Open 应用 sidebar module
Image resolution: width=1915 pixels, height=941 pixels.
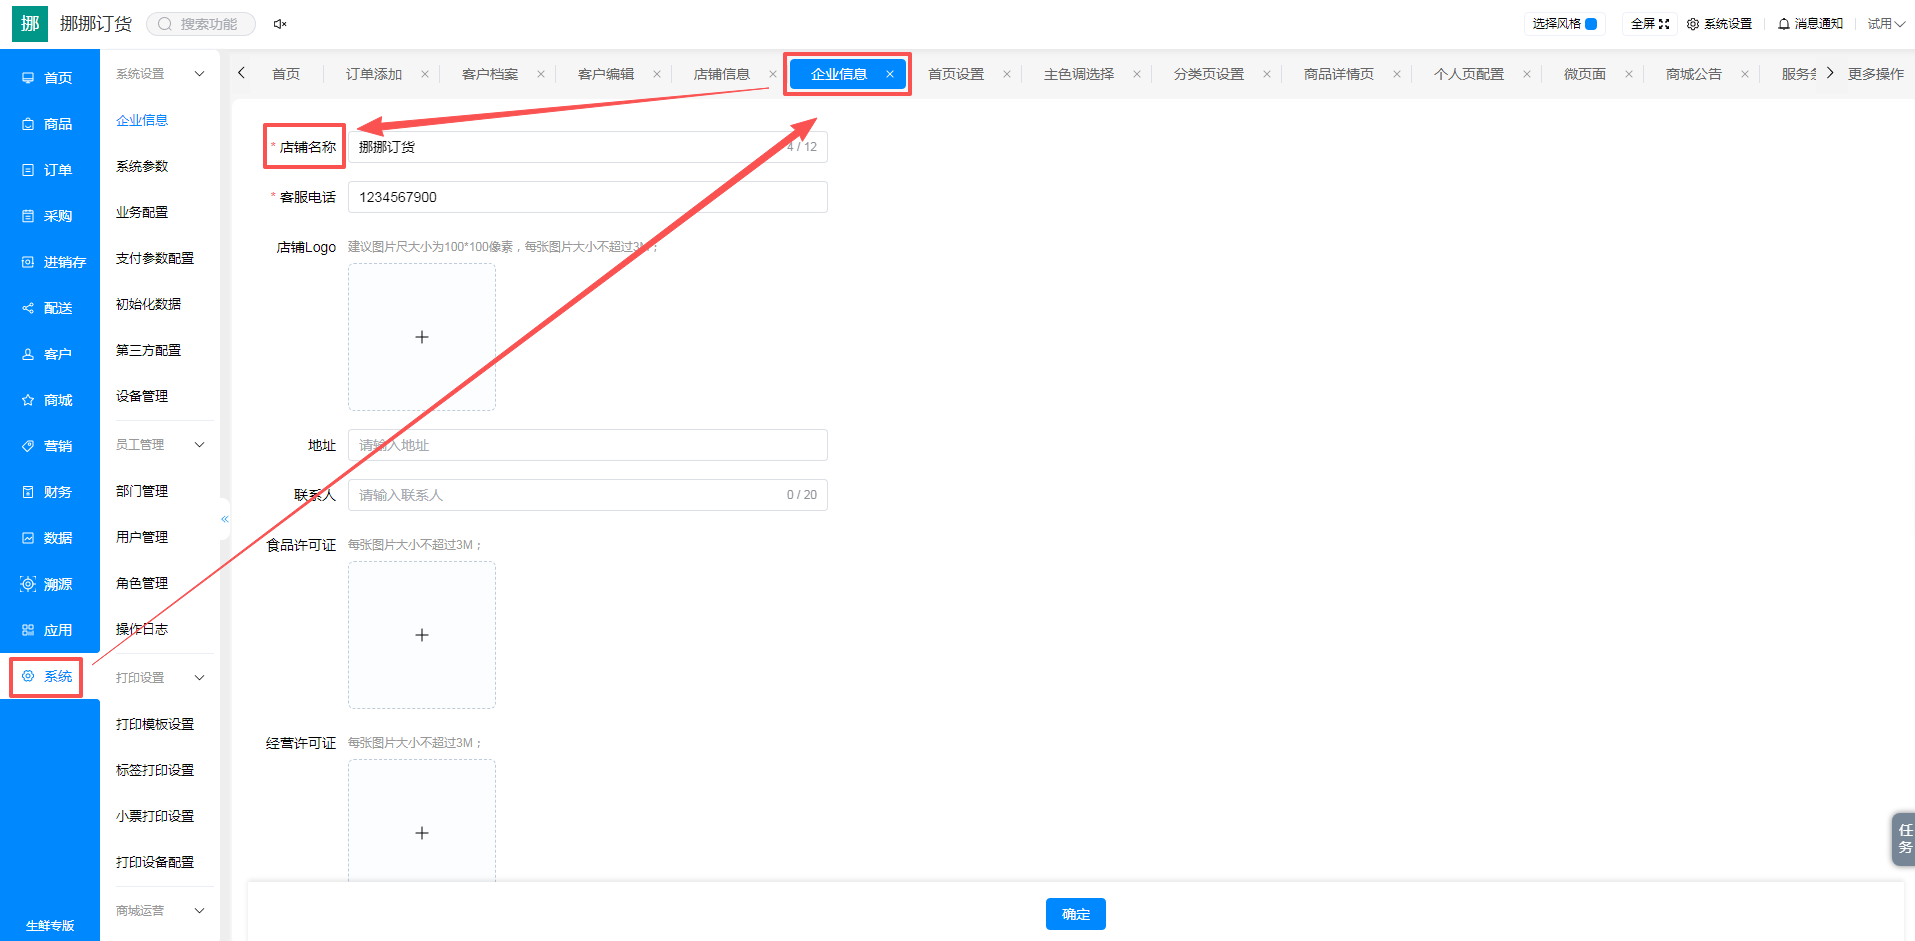pyautogui.click(x=49, y=630)
